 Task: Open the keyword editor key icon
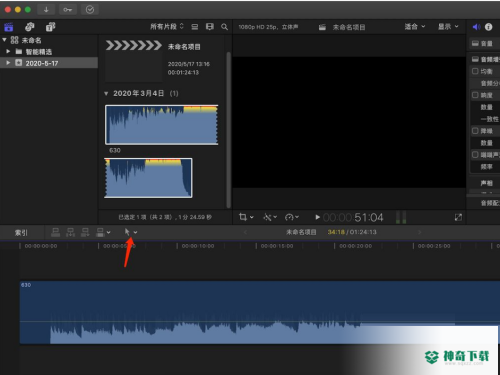68,10
